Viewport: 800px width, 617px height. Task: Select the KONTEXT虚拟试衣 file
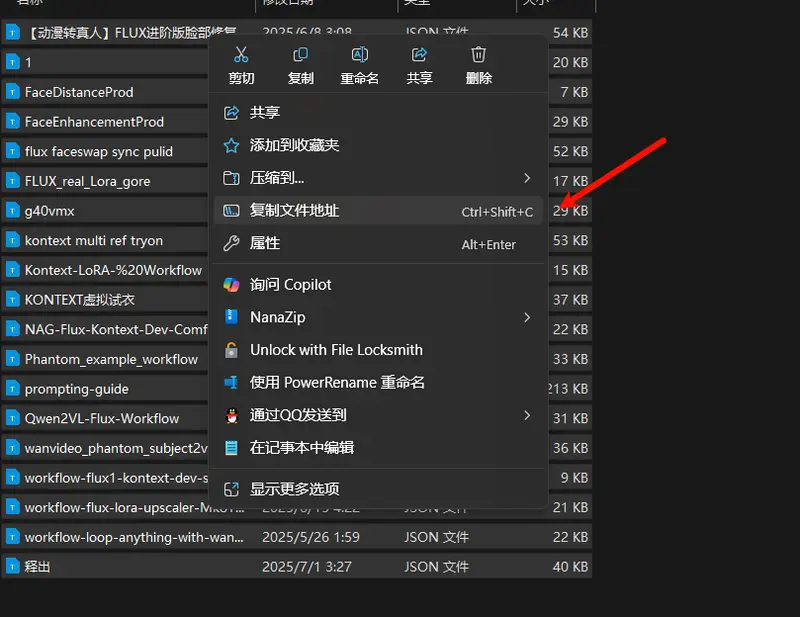click(80, 300)
